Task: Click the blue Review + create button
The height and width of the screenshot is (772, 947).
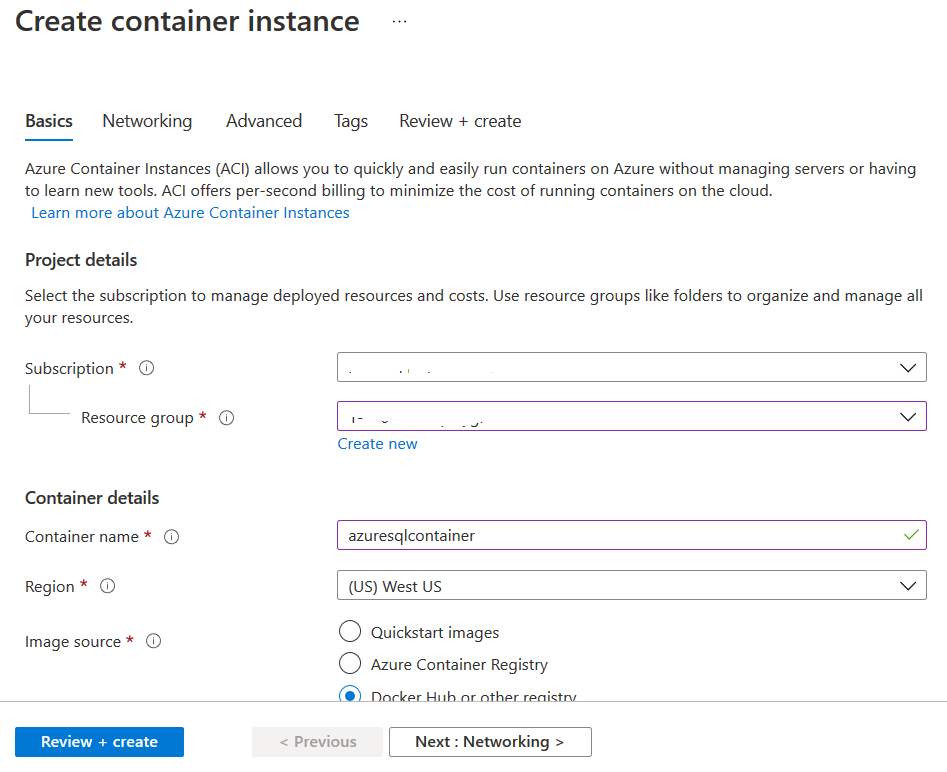Action: (x=99, y=742)
